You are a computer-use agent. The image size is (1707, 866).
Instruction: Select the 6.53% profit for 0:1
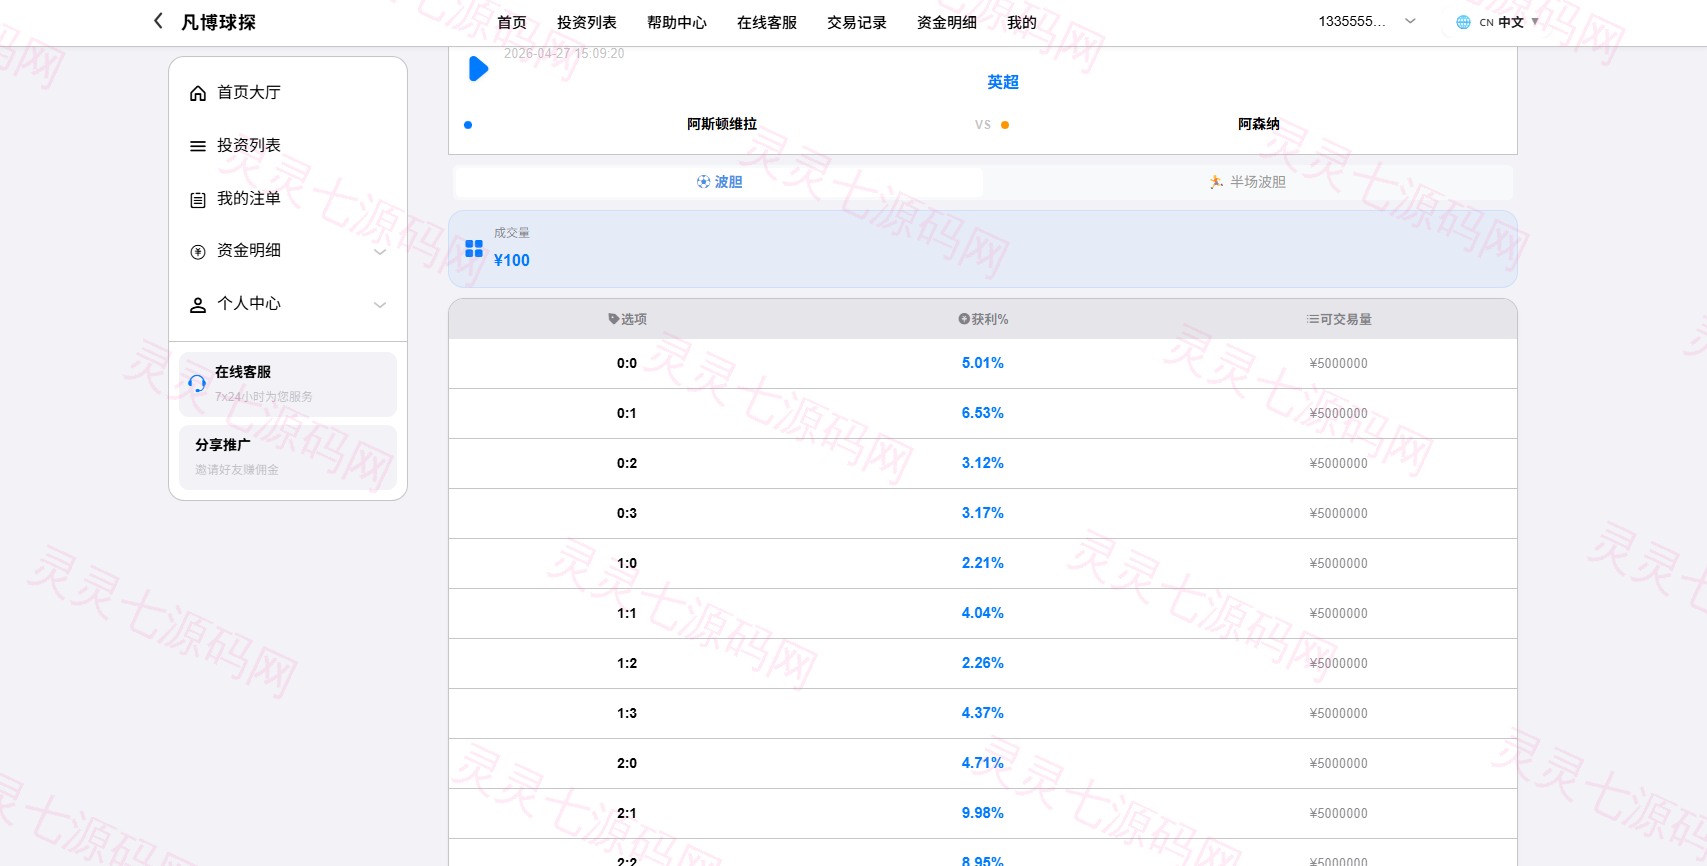click(983, 413)
